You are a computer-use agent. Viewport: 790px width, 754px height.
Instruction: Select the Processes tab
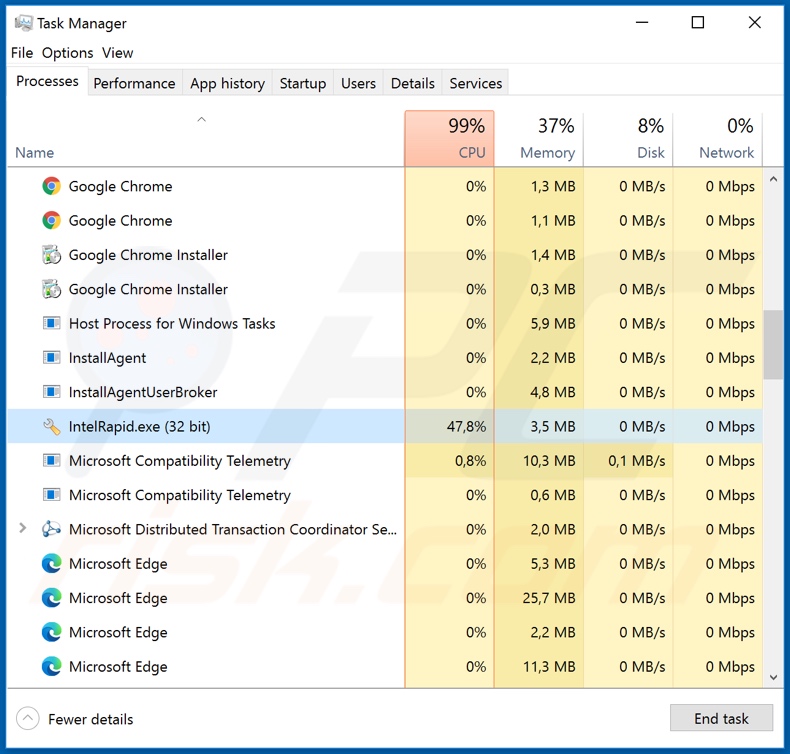[x=47, y=81]
